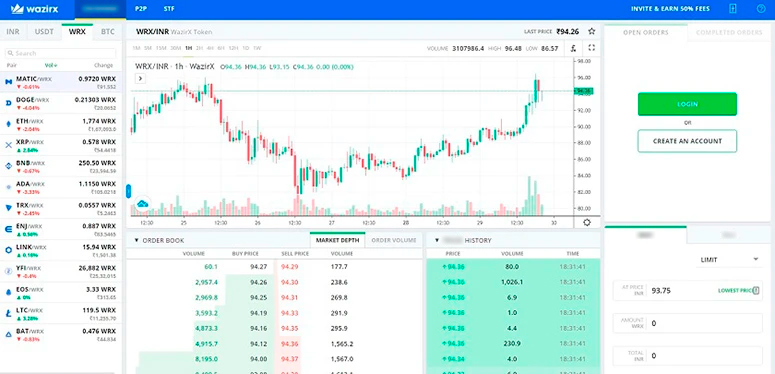This screenshot has width=775, height=374.
Task: Click the pair Search field
Action: 61,53
